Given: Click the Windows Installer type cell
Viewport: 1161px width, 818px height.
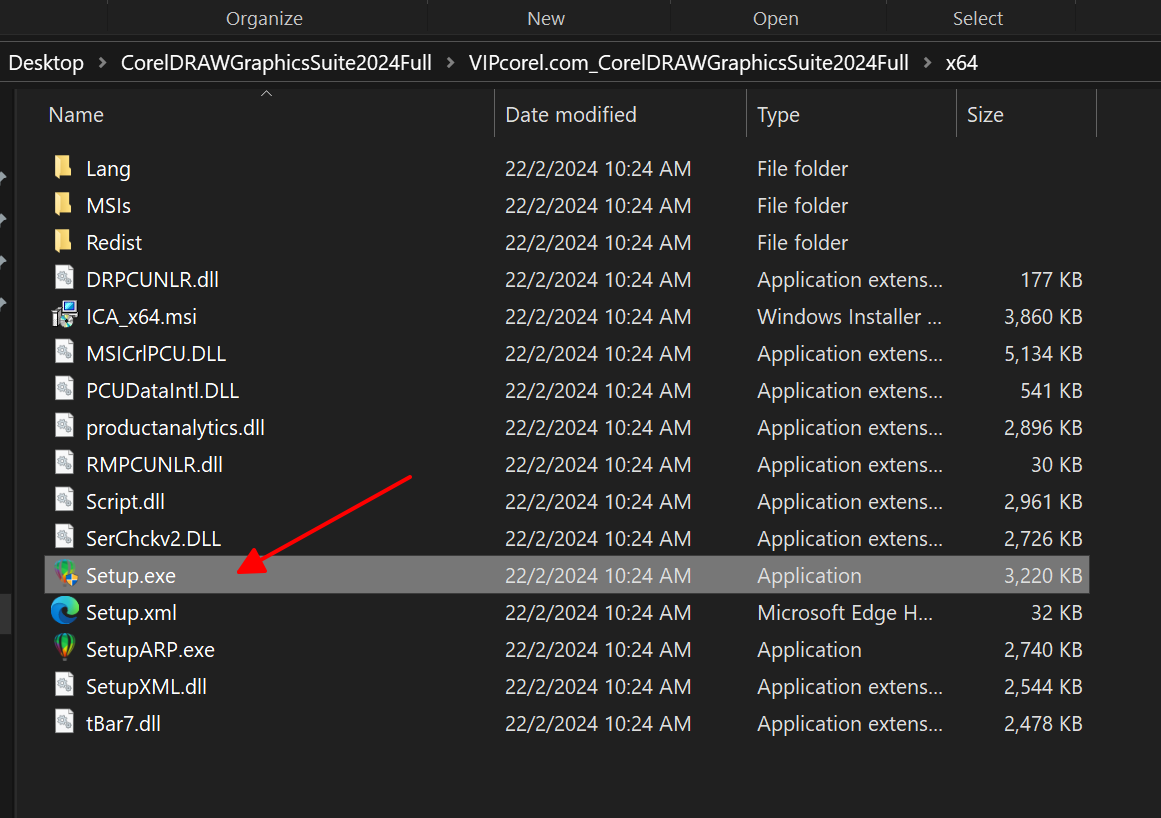Looking at the screenshot, I should (849, 317).
